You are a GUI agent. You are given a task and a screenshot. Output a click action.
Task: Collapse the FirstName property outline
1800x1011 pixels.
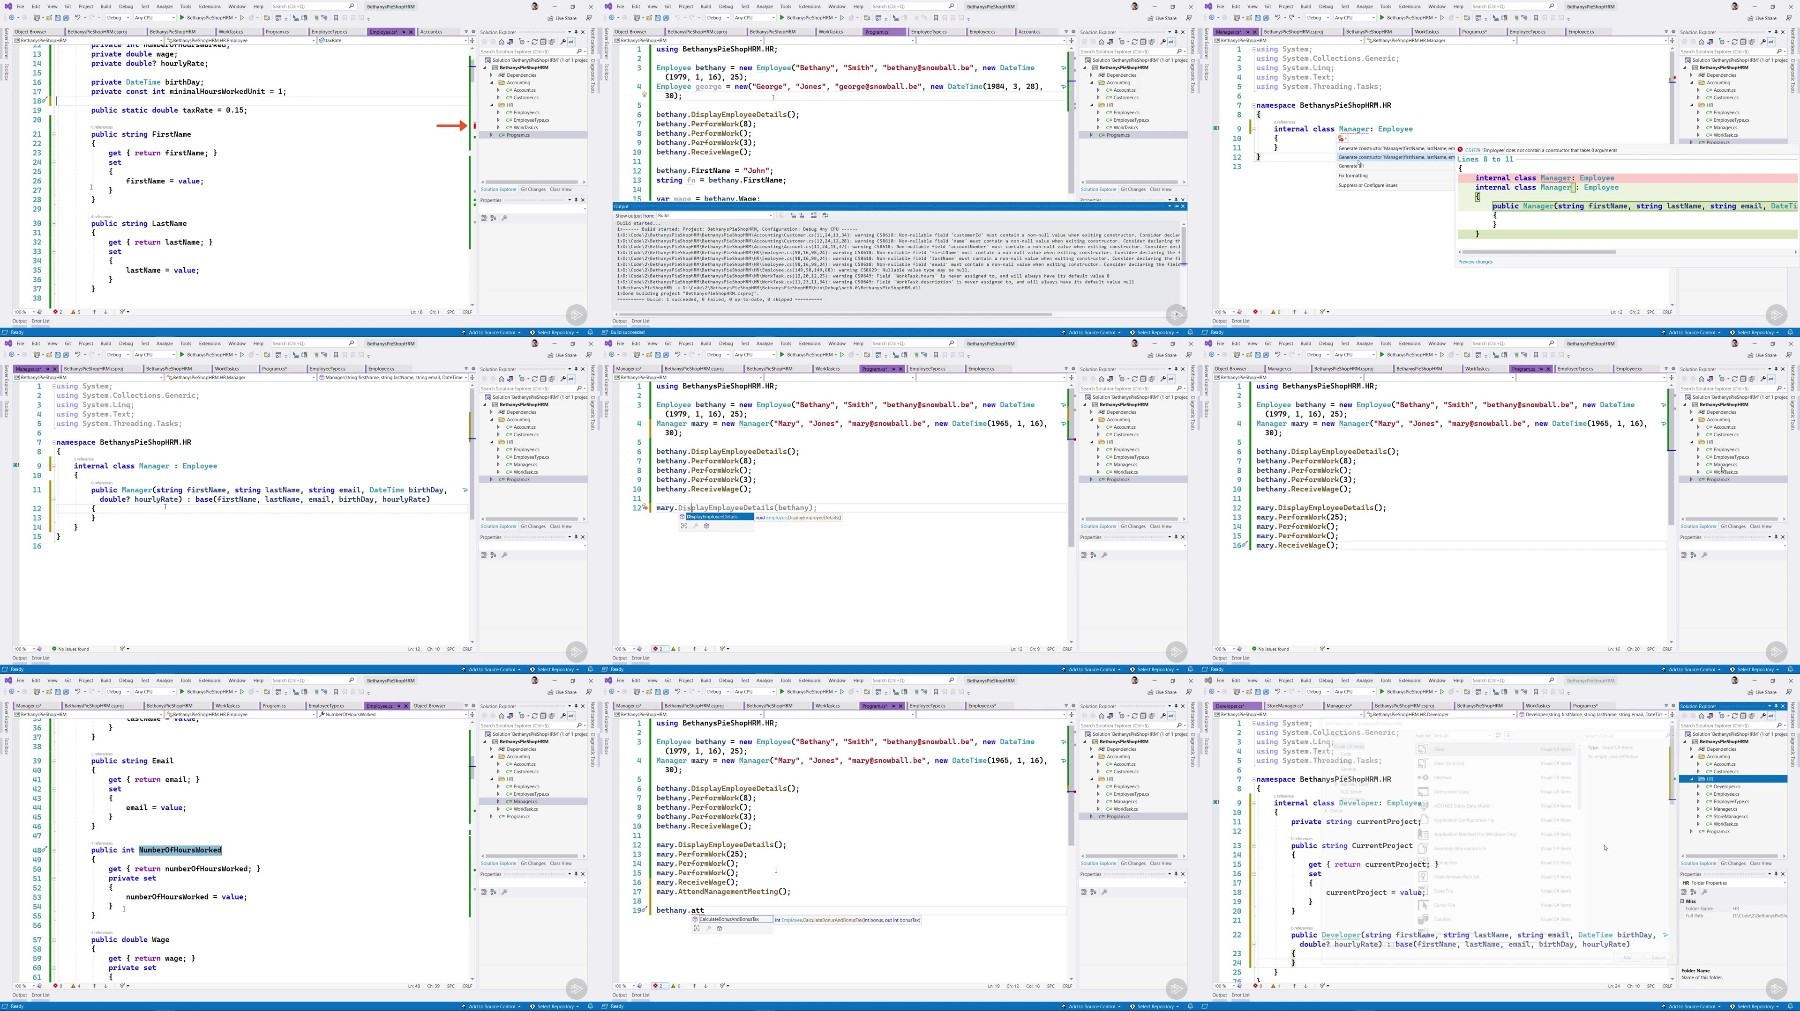54,134
